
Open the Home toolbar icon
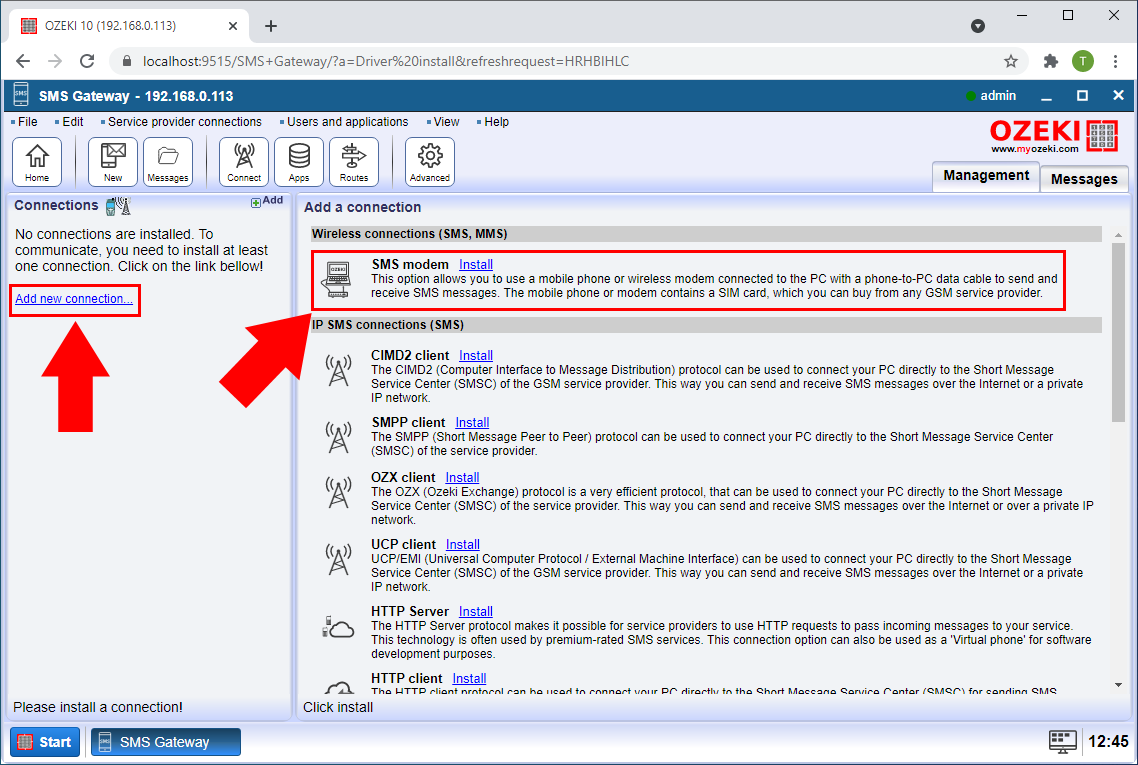coord(37,162)
